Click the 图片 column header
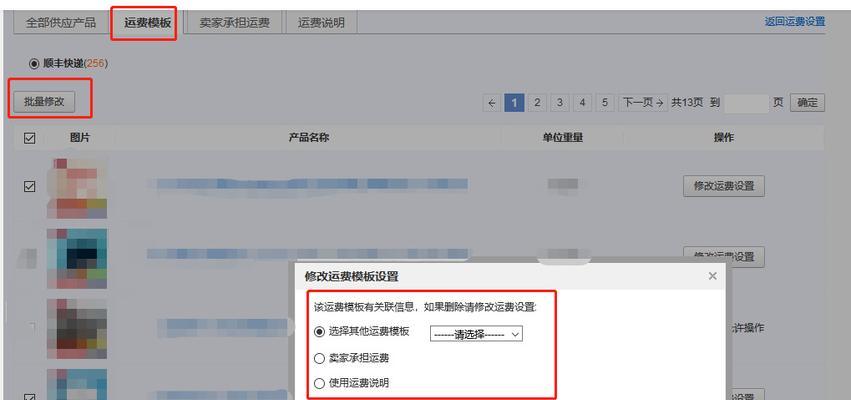This screenshot has height=400, width=851. pyautogui.click(x=80, y=138)
